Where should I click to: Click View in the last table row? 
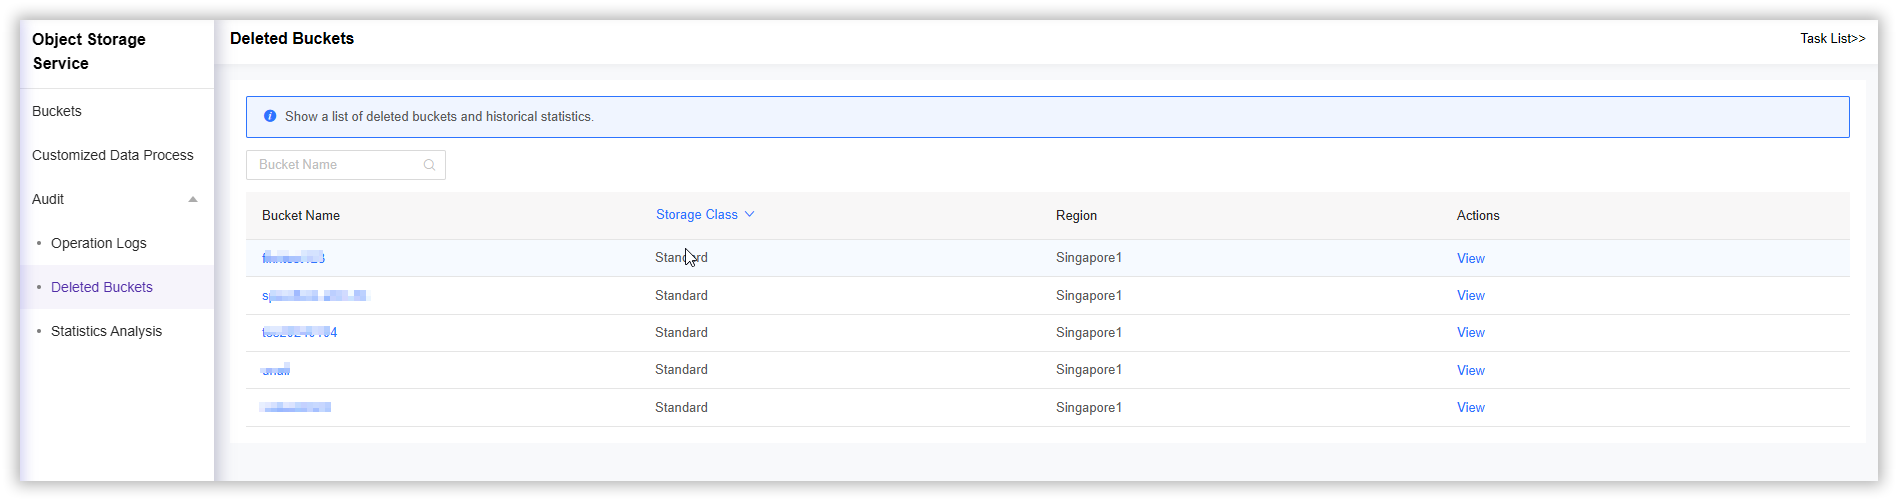pos(1470,407)
